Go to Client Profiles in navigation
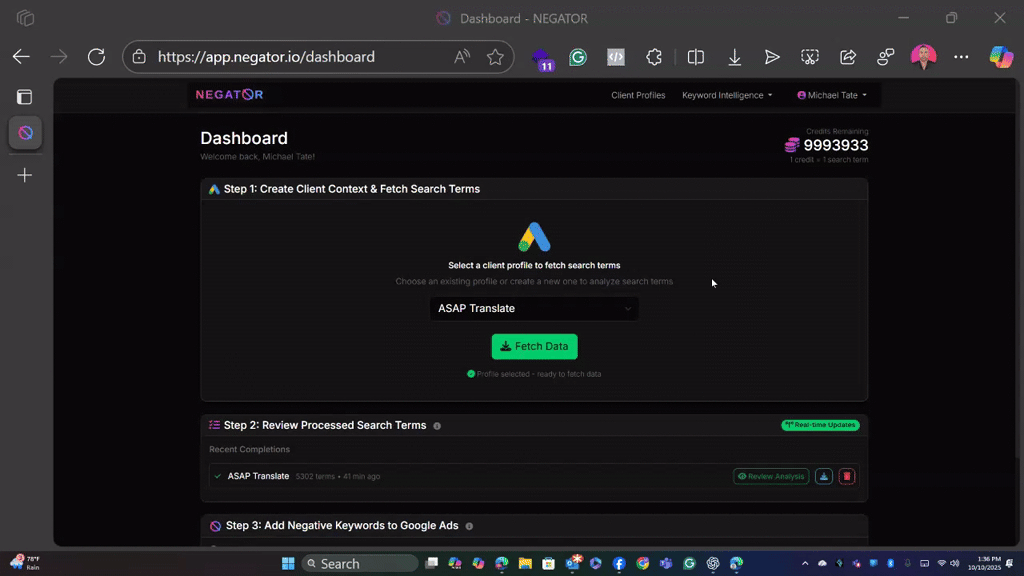Screen dimensions: 1024x576 point(638,96)
